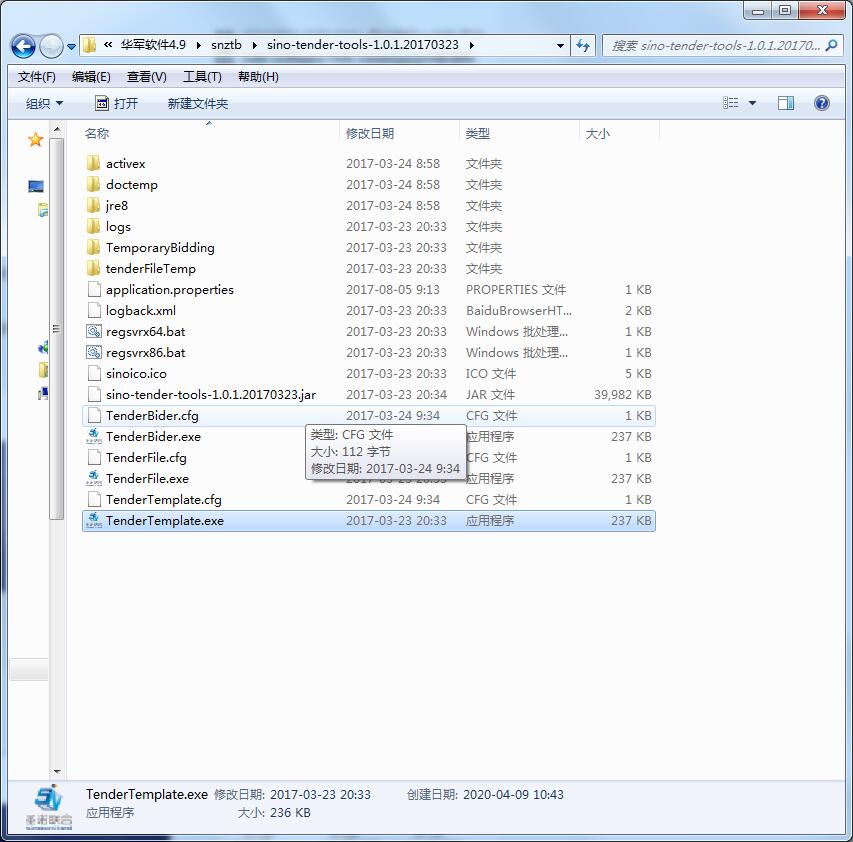This screenshot has width=853, height=842.
Task: Click the previous breadcrumb chevron in address bar
Action: point(108,45)
